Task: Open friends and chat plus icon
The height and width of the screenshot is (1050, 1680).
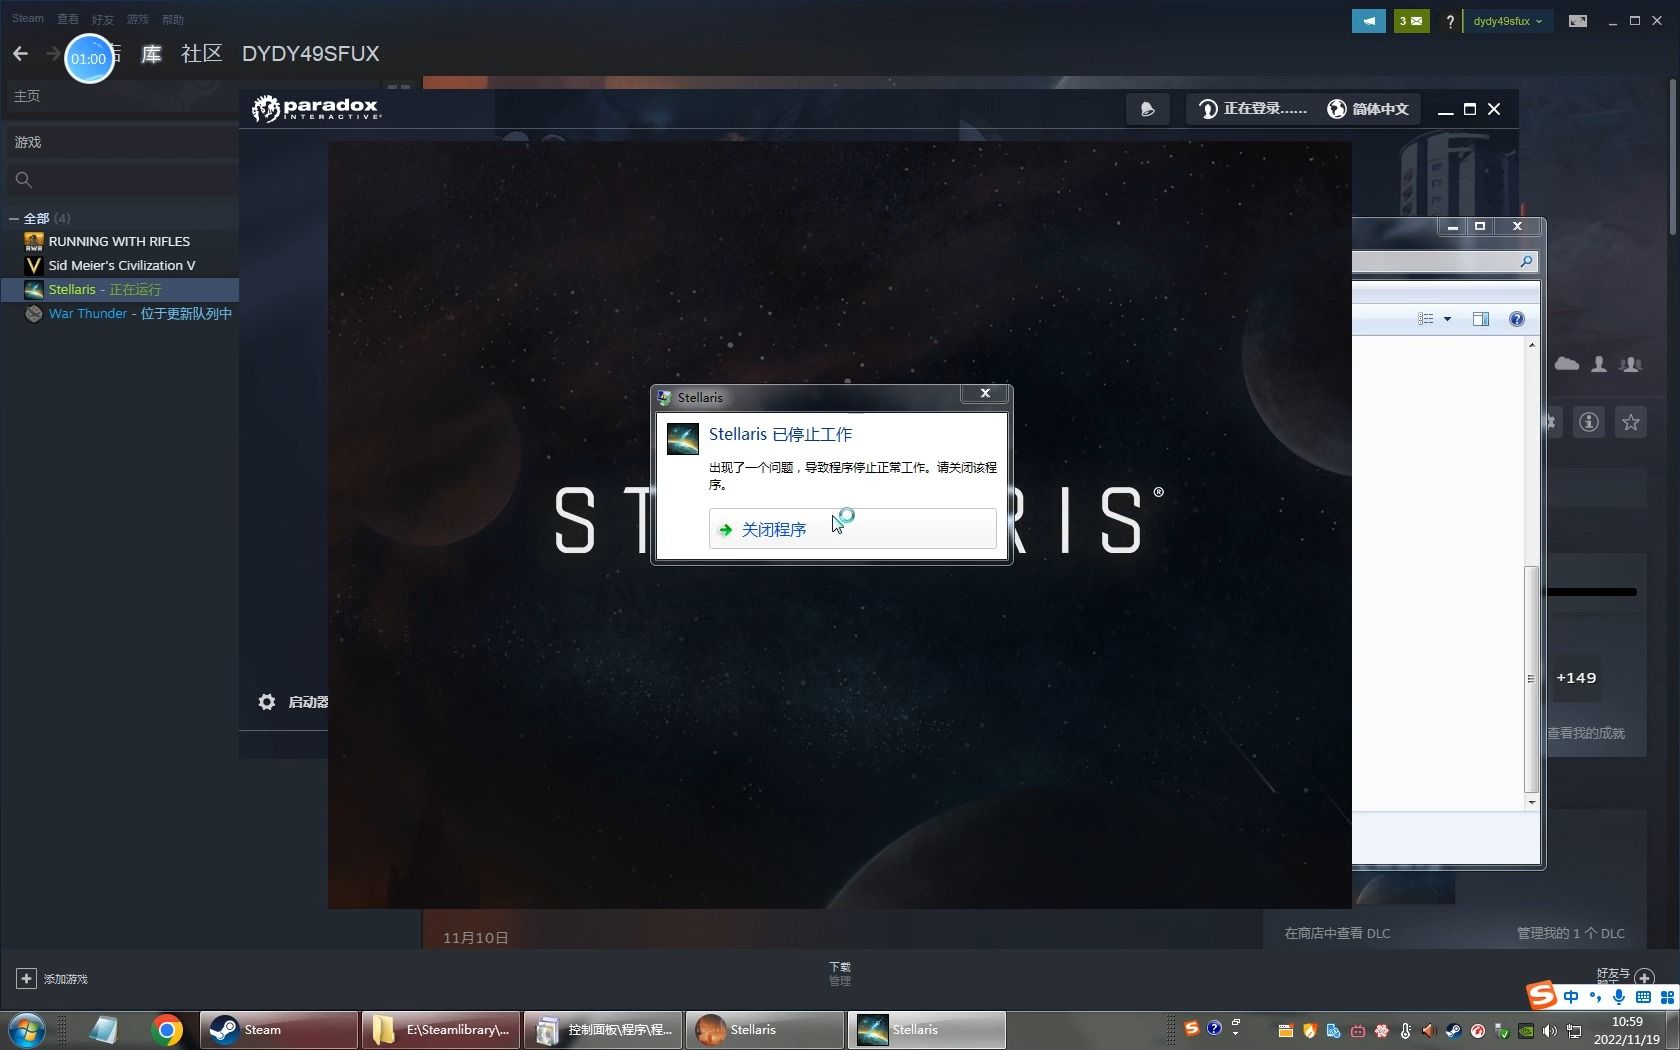Action: tap(1644, 977)
